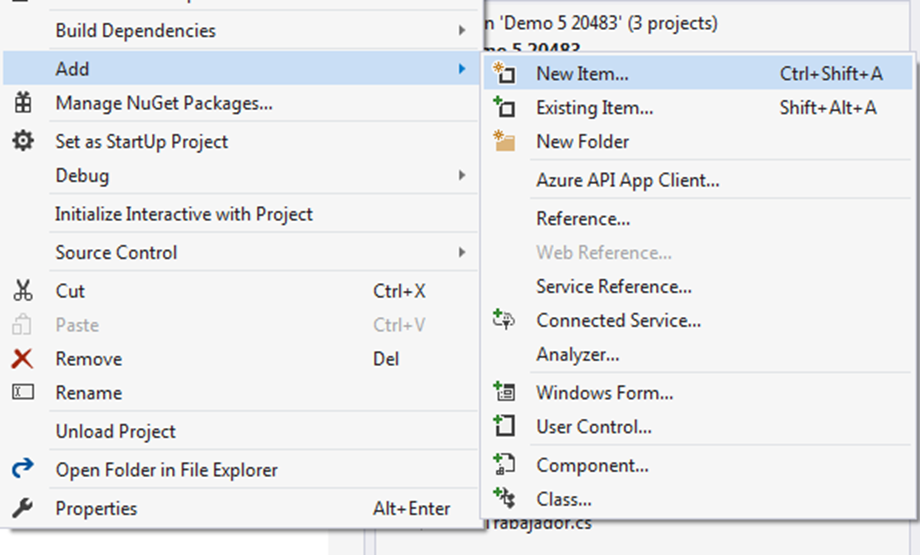The image size is (920, 555).
Task: Open project Properties from context menu
Action: tap(96, 509)
